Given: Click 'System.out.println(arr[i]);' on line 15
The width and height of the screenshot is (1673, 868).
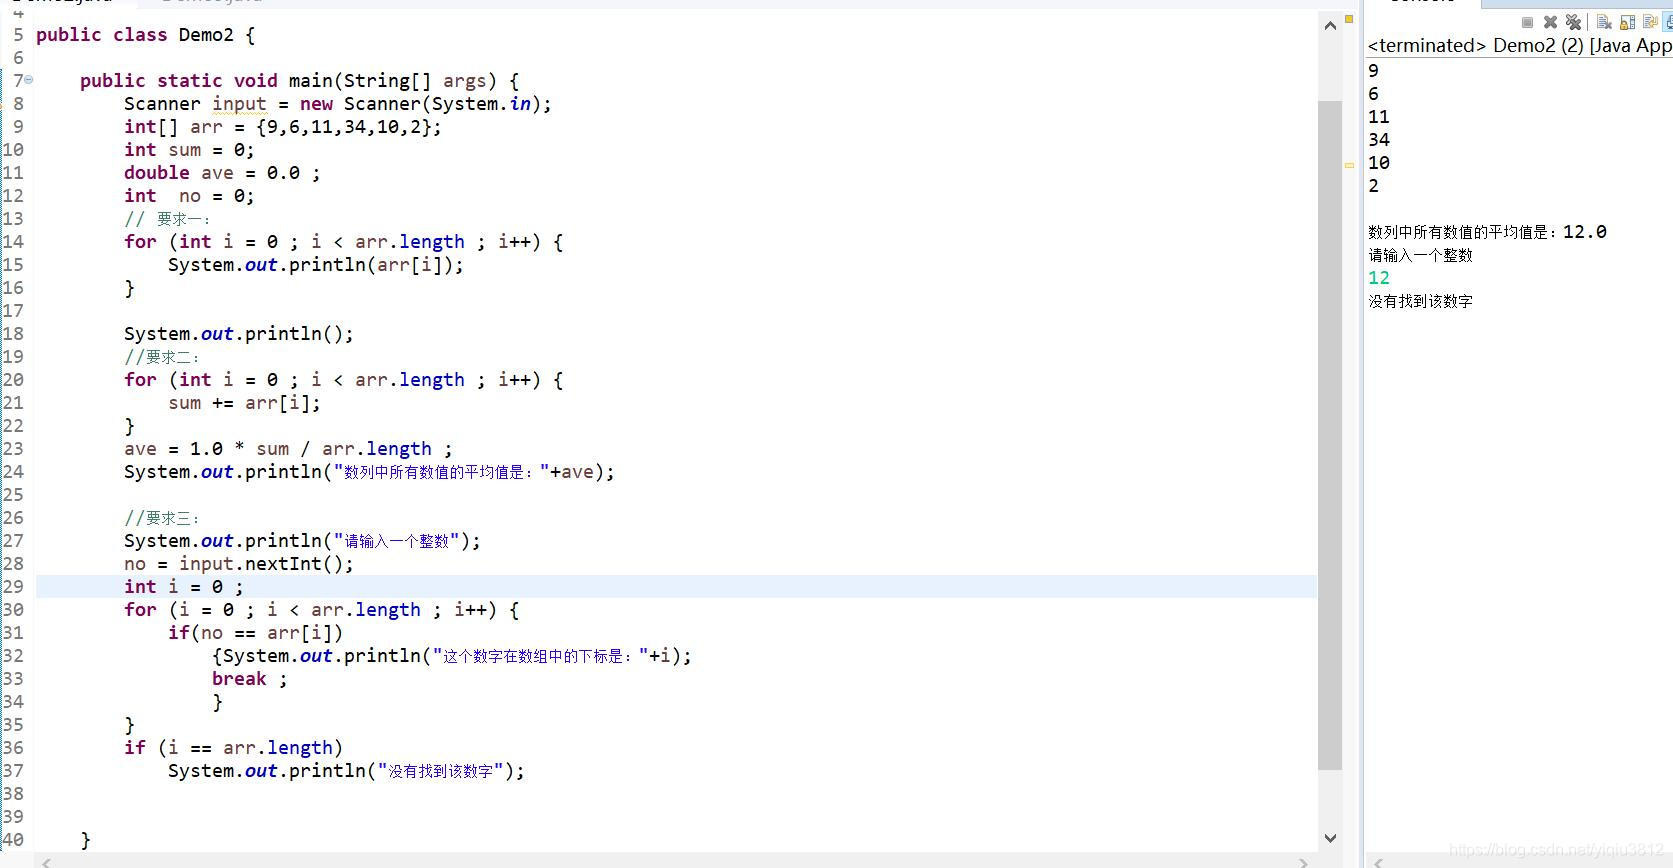Looking at the screenshot, I should [x=316, y=265].
